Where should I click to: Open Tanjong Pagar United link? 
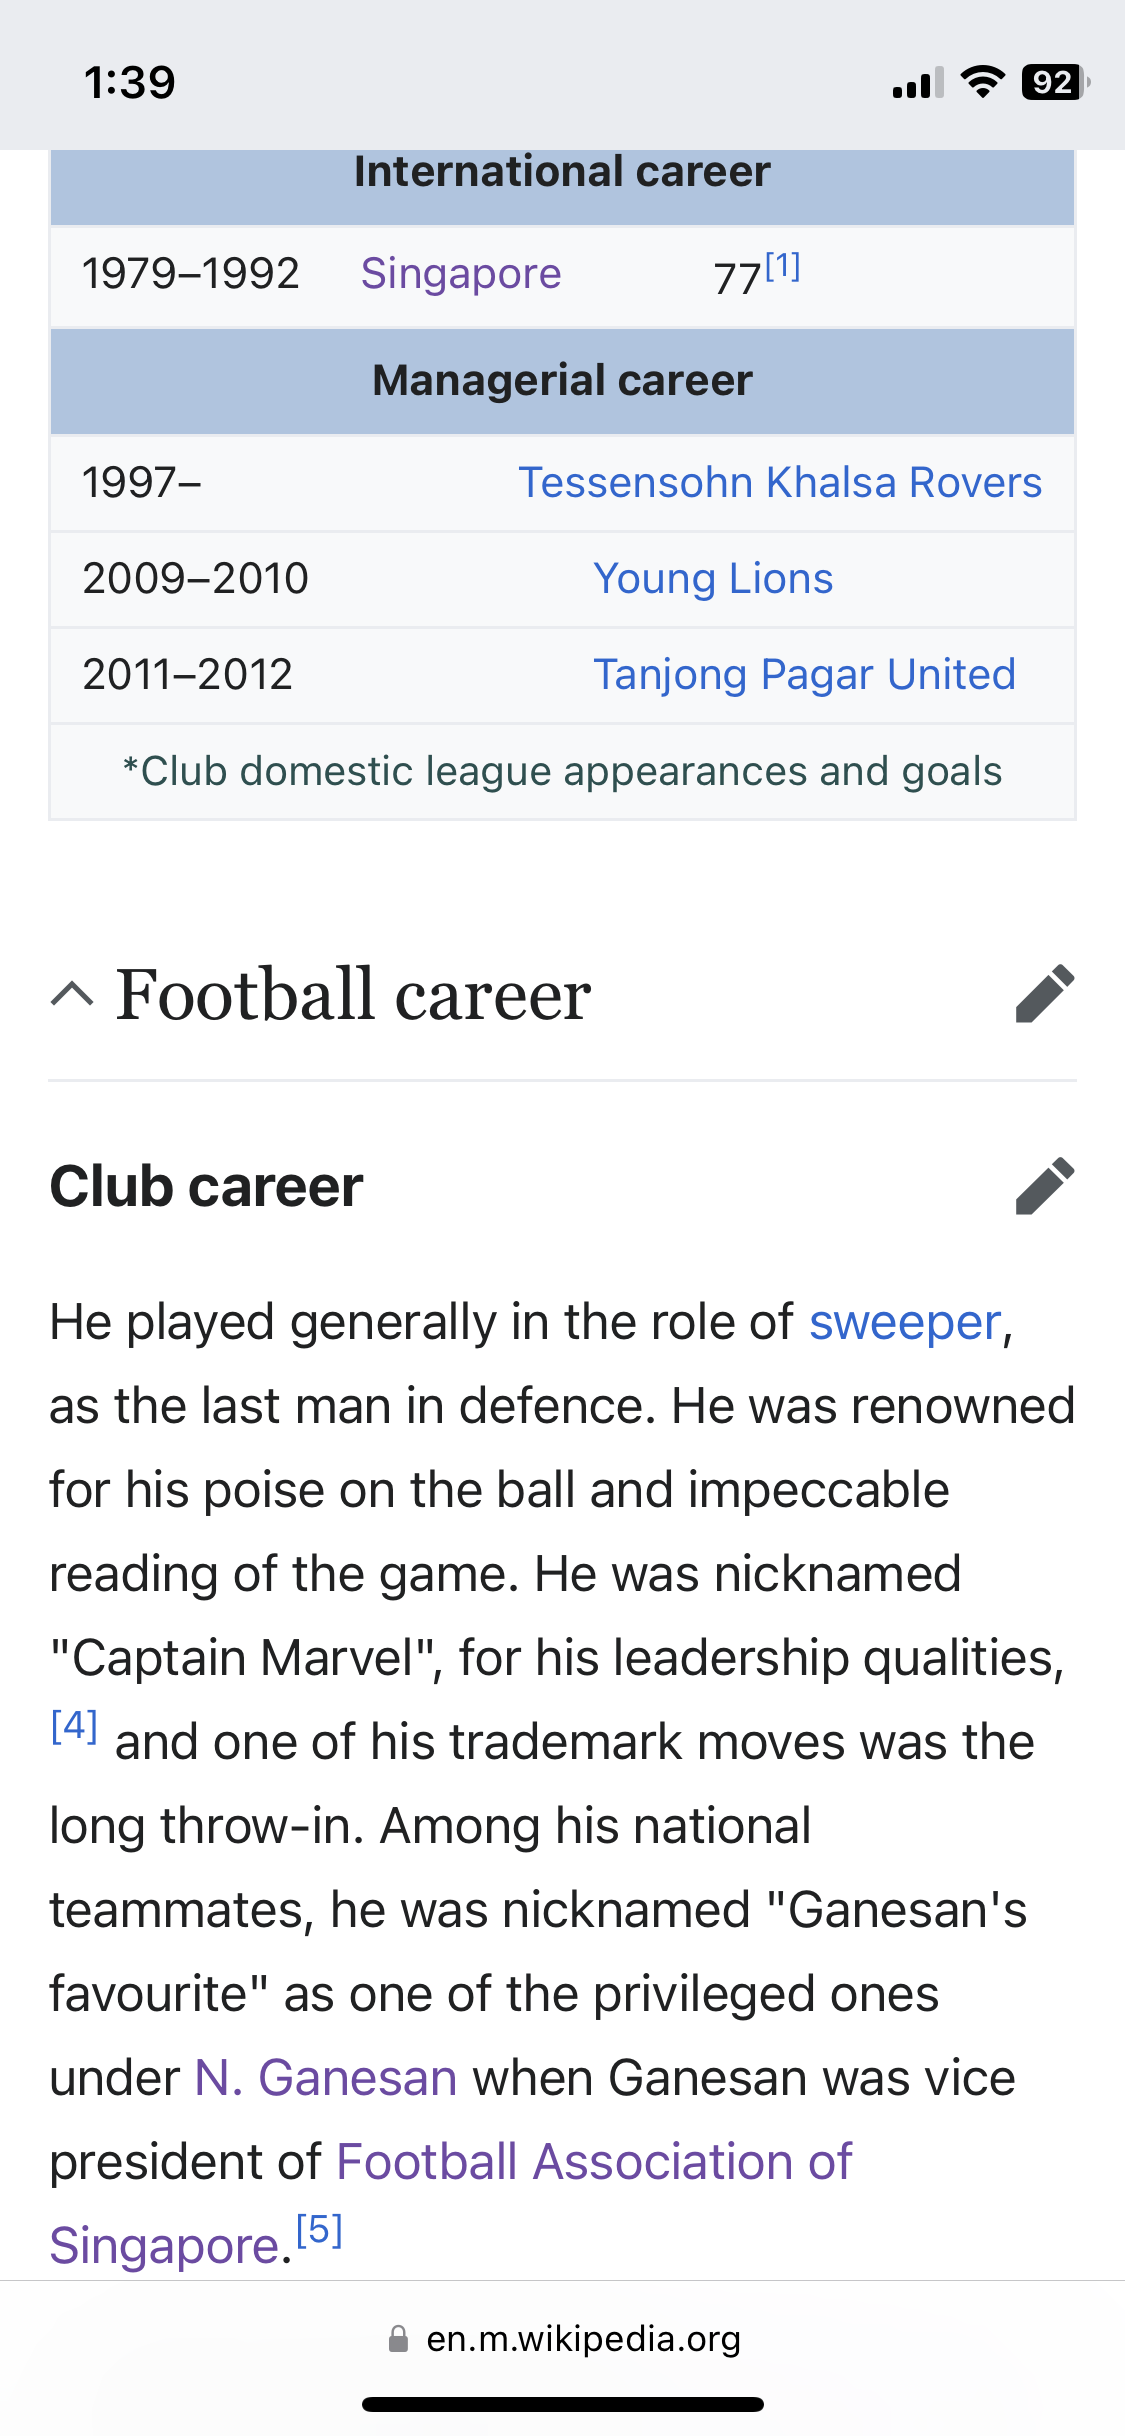(x=804, y=675)
